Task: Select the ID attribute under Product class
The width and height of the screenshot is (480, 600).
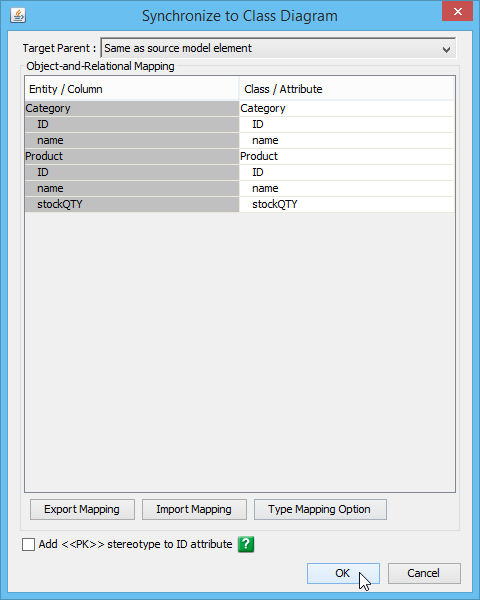Action: pos(347,172)
